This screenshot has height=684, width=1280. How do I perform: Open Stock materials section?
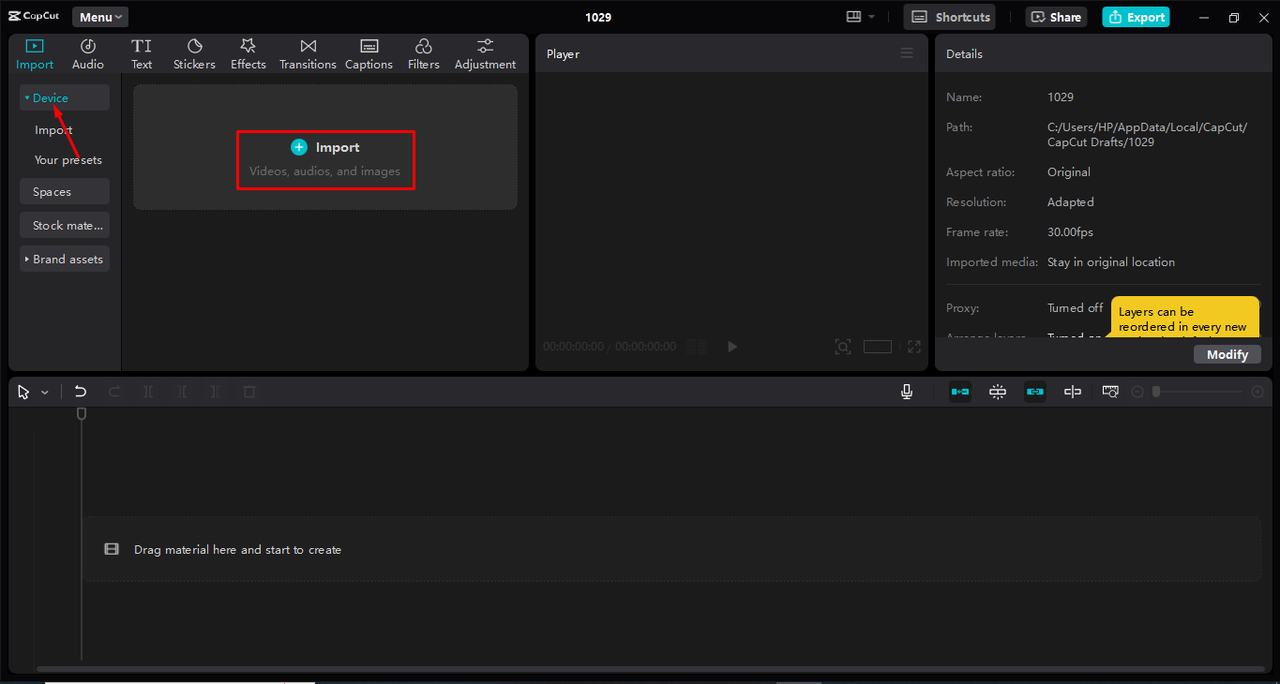[x=64, y=225]
